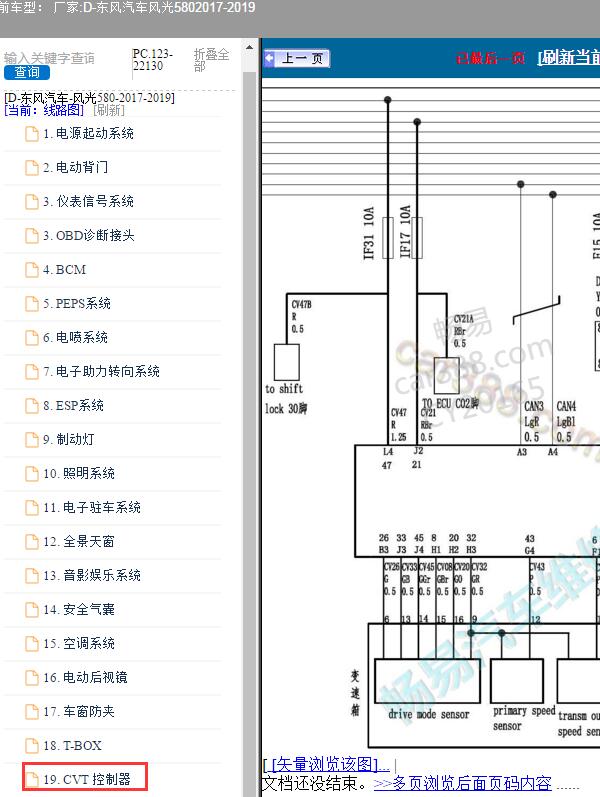Open 9. 制动灯 entry
This screenshot has height=797, width=600.
pos(69,439)
